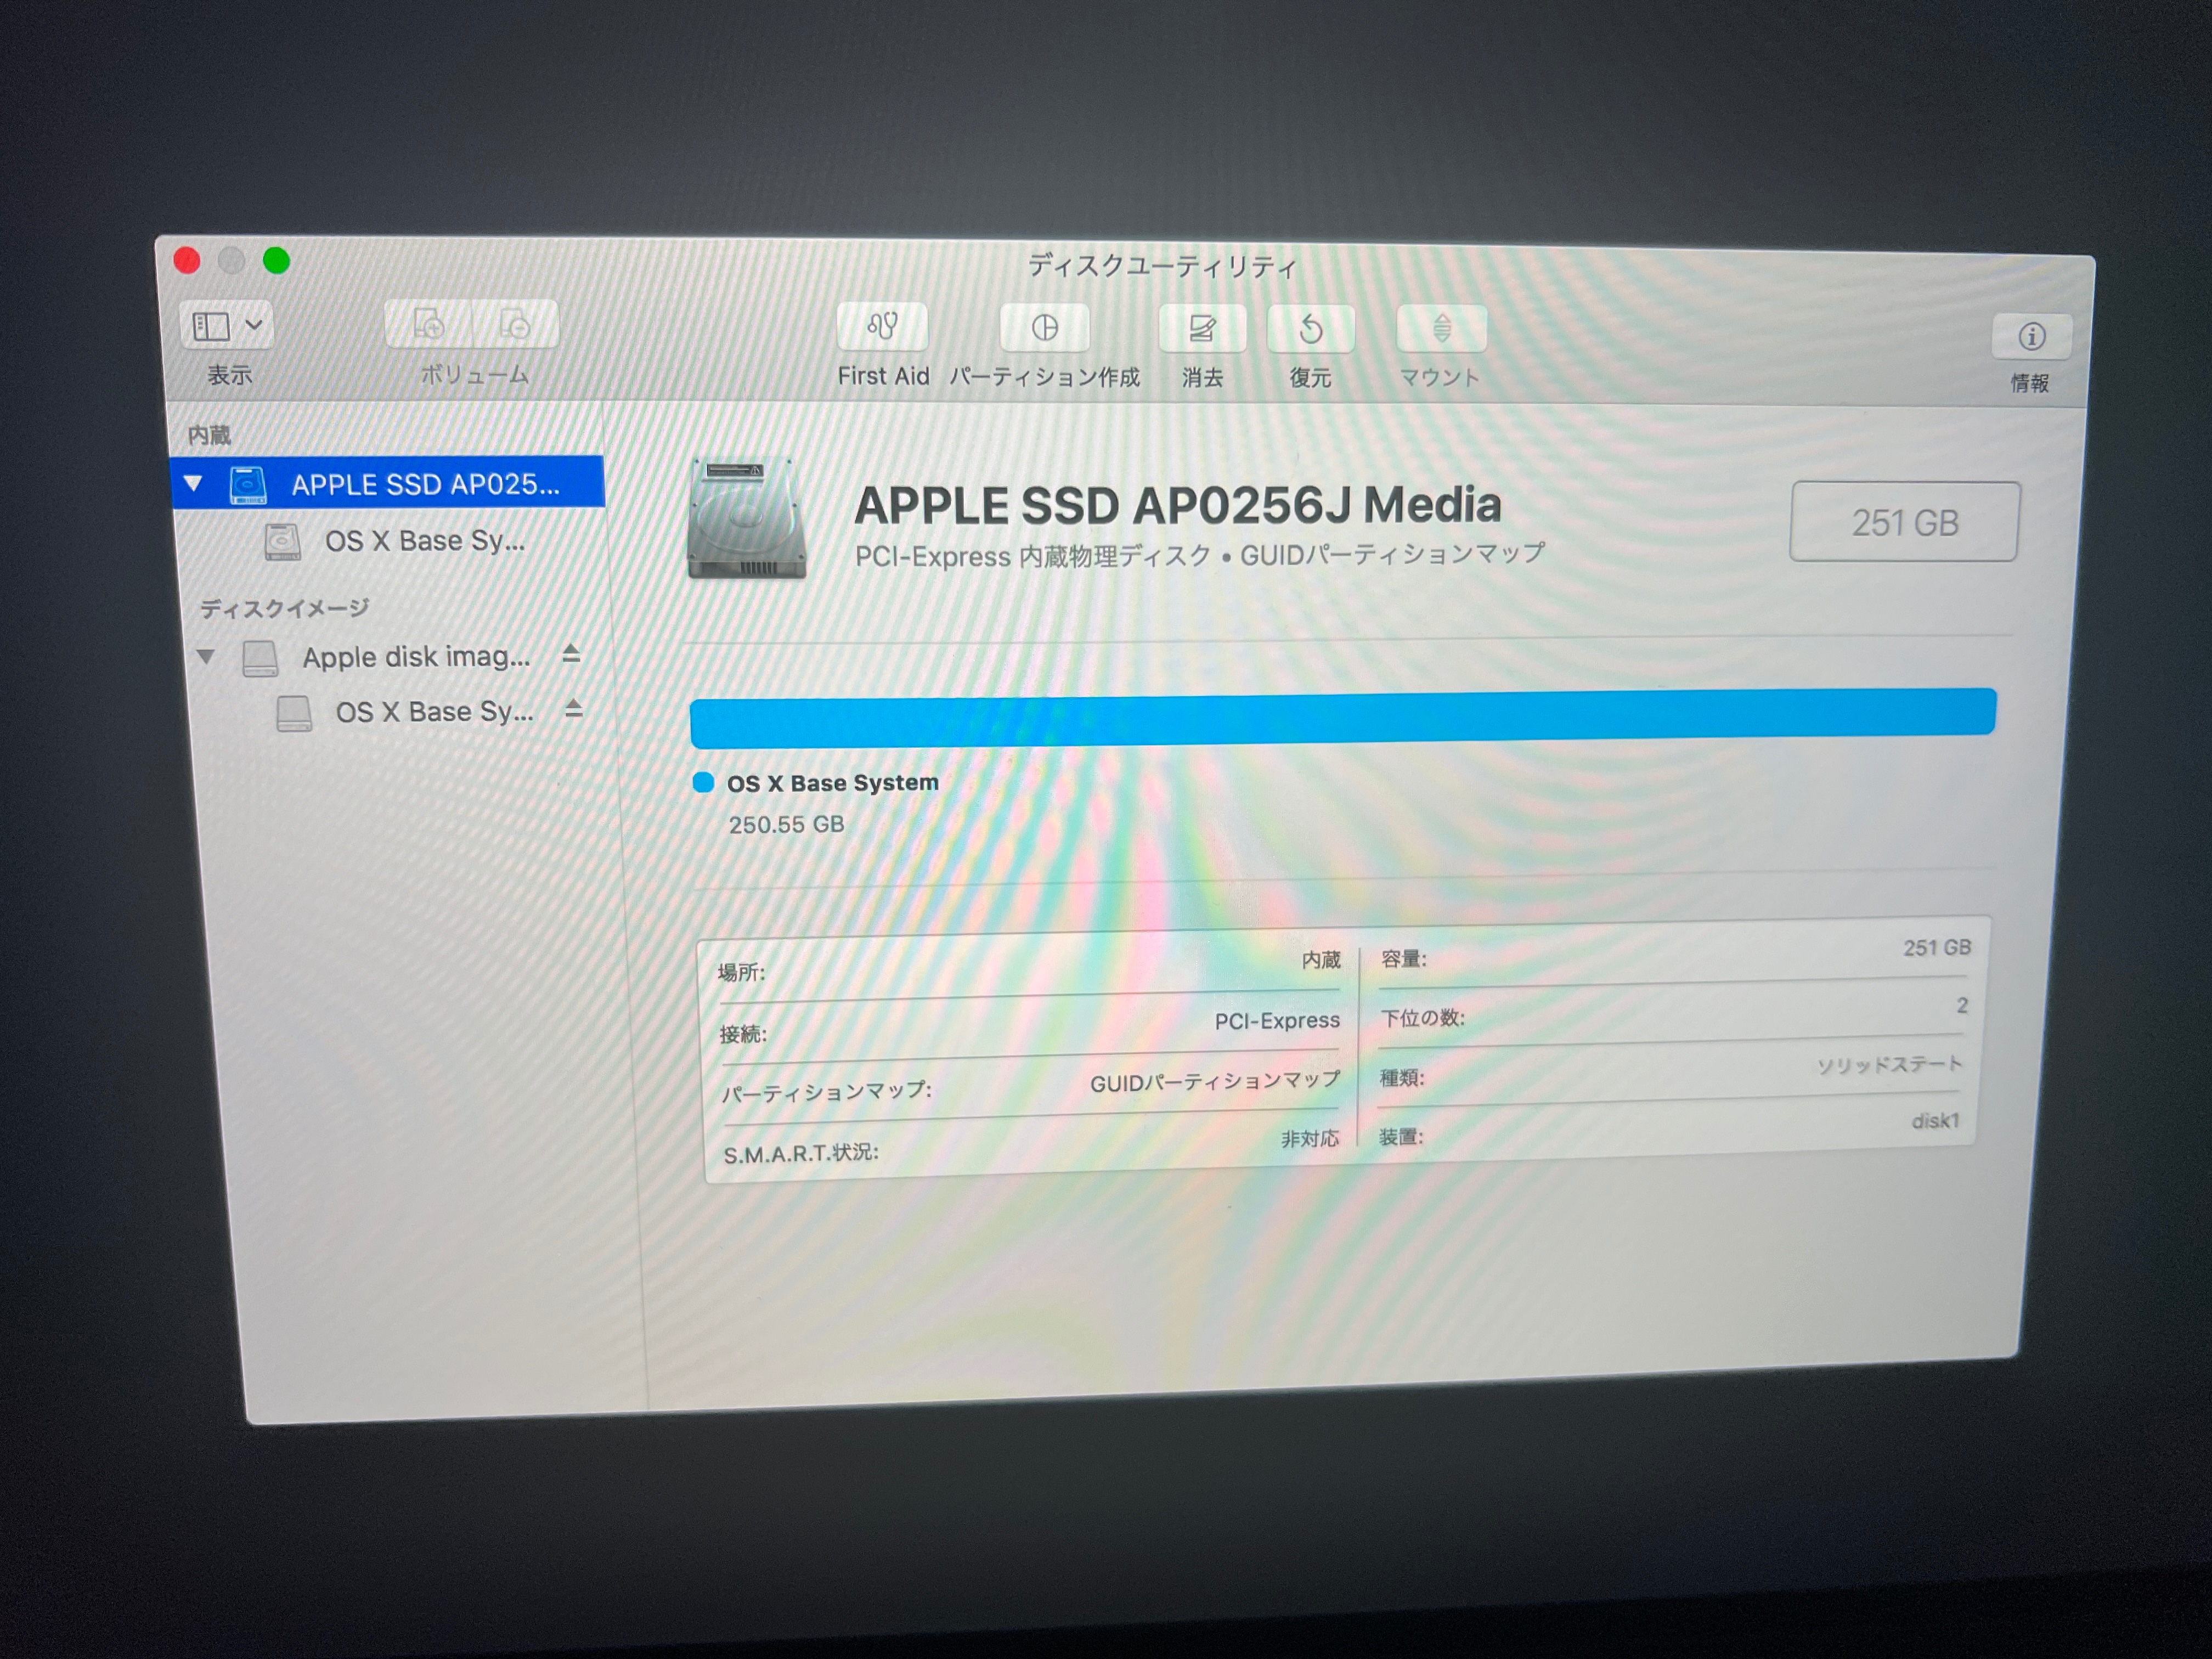
Task: Click the APPLE SSD sidebar drive icon
Action: [x=248, y=484]
